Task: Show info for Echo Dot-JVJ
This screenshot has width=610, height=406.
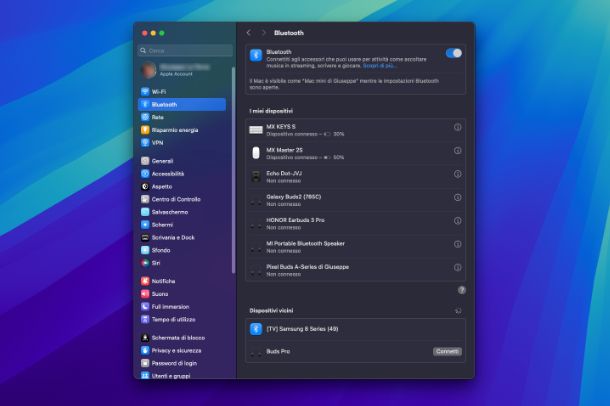Action: [458, 174]
